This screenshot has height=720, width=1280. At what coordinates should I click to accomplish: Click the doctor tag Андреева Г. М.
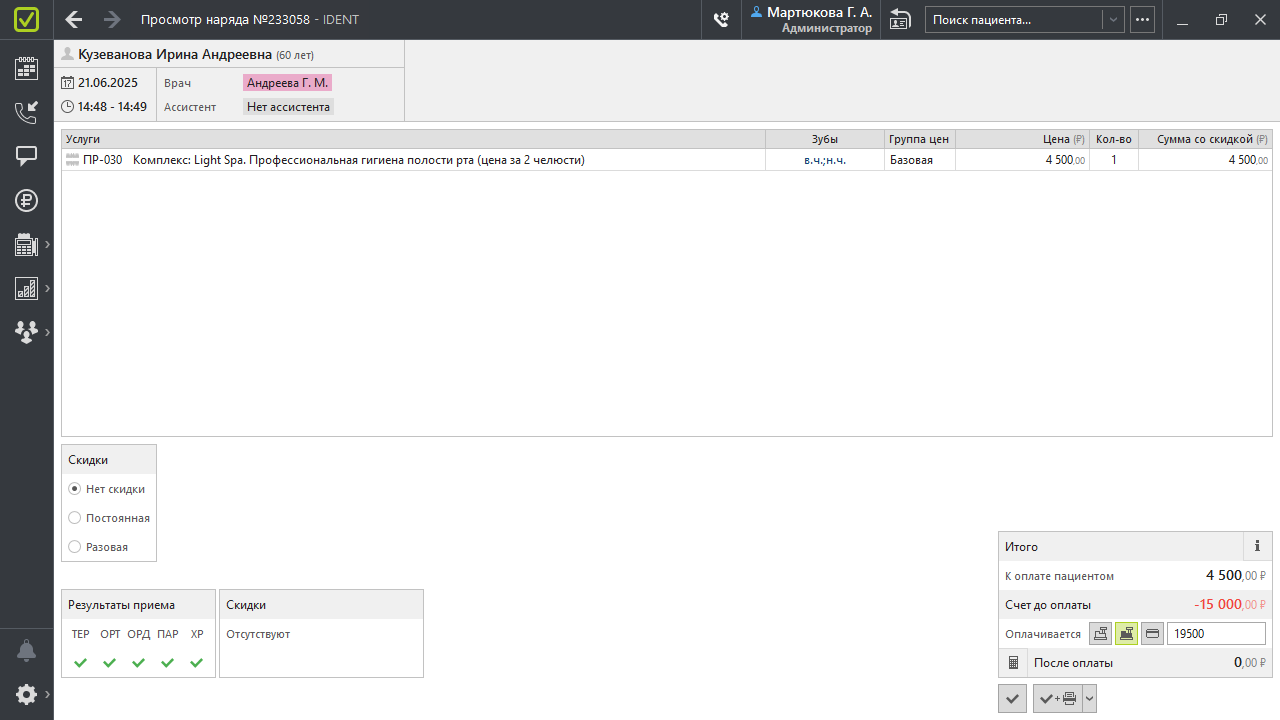coord(287,83)
